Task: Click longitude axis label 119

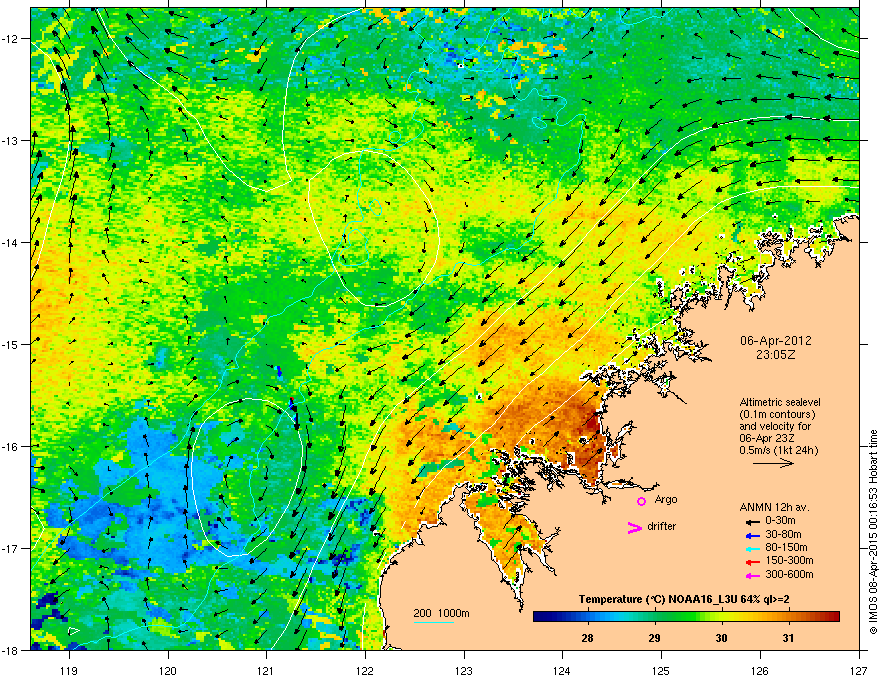Action: tap(69, 670)
